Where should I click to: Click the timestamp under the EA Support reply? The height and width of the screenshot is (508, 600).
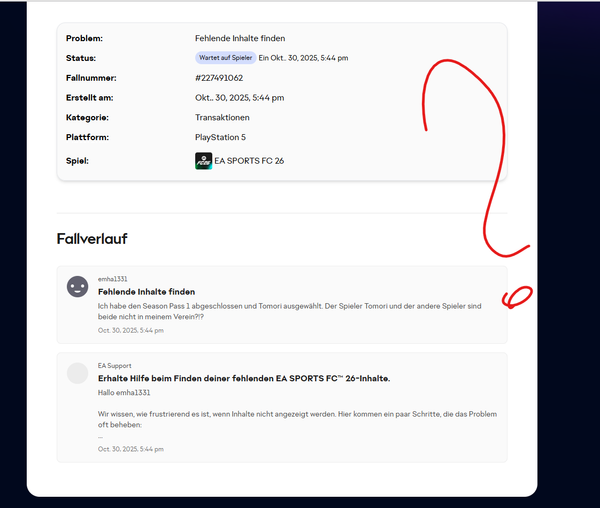tap(130, 449)
